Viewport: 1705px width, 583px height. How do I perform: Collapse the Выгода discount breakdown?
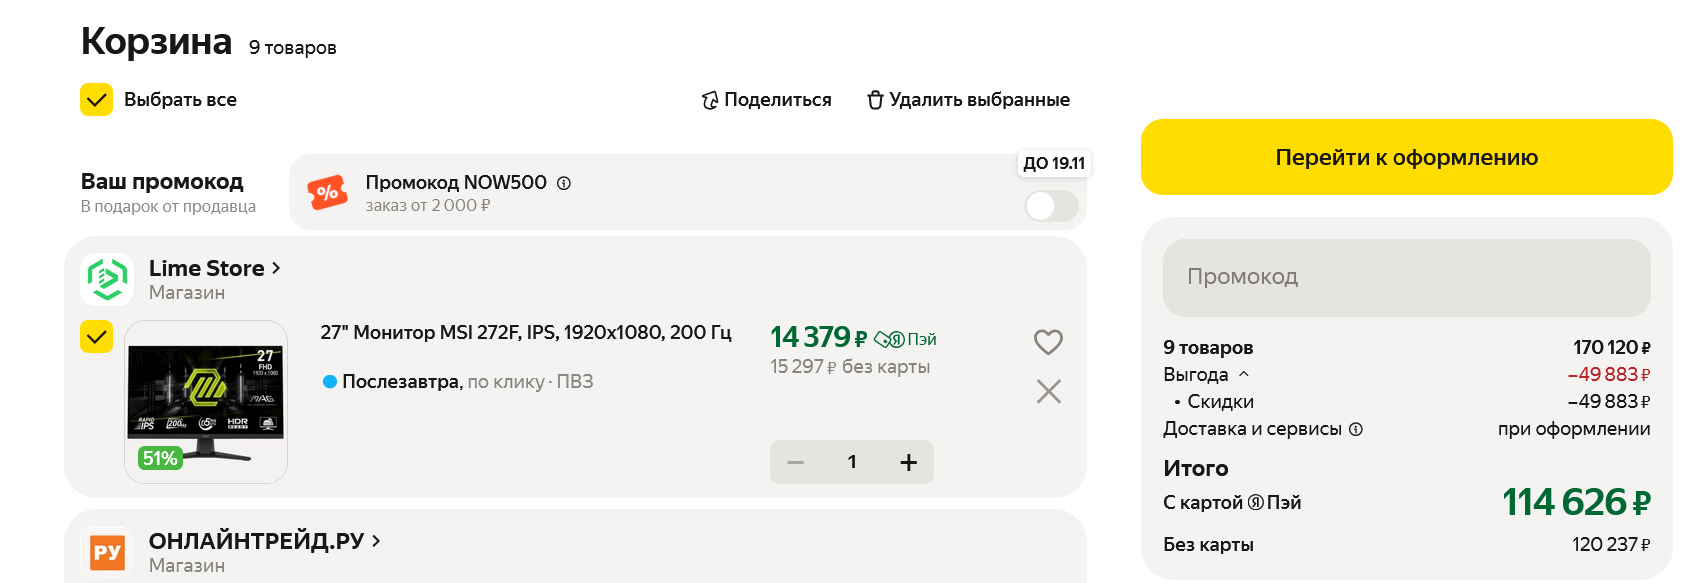[1244, 374]
